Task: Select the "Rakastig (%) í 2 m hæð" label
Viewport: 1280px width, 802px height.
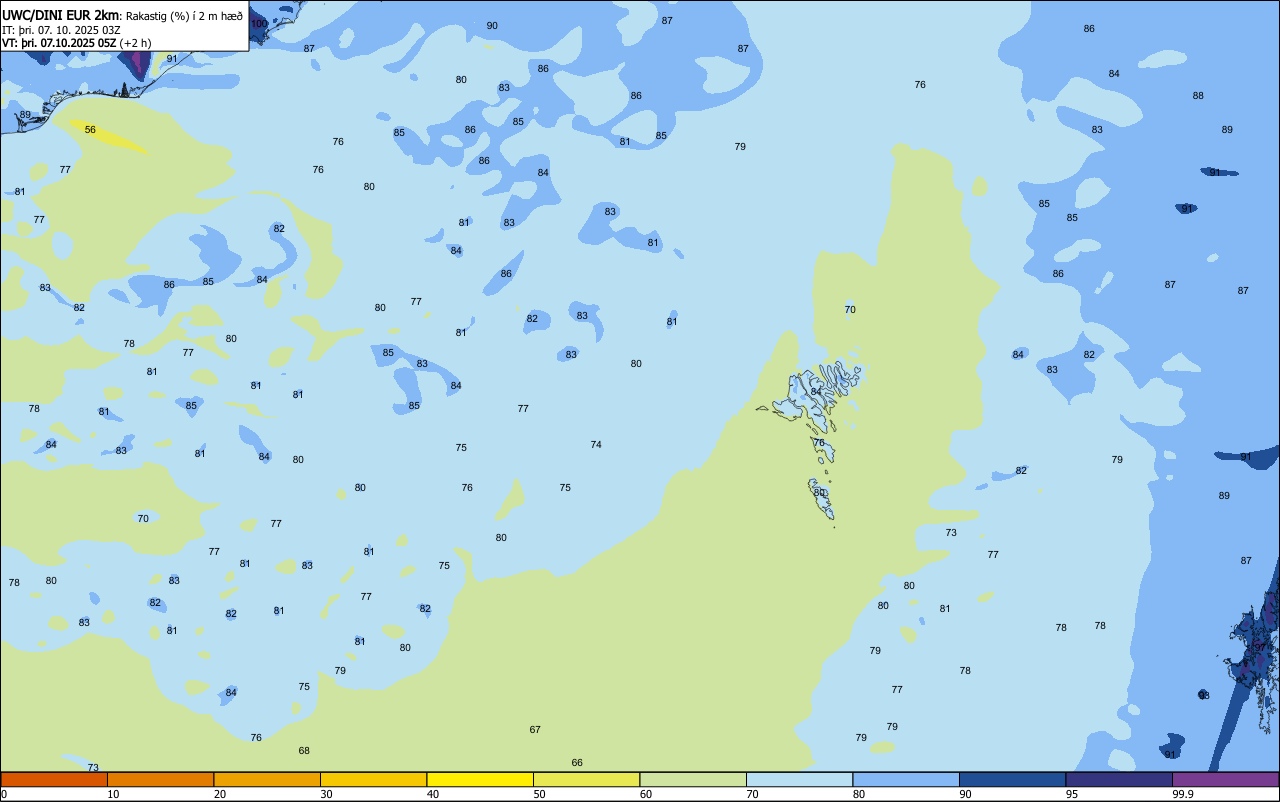Action: (x=184, y=16)
